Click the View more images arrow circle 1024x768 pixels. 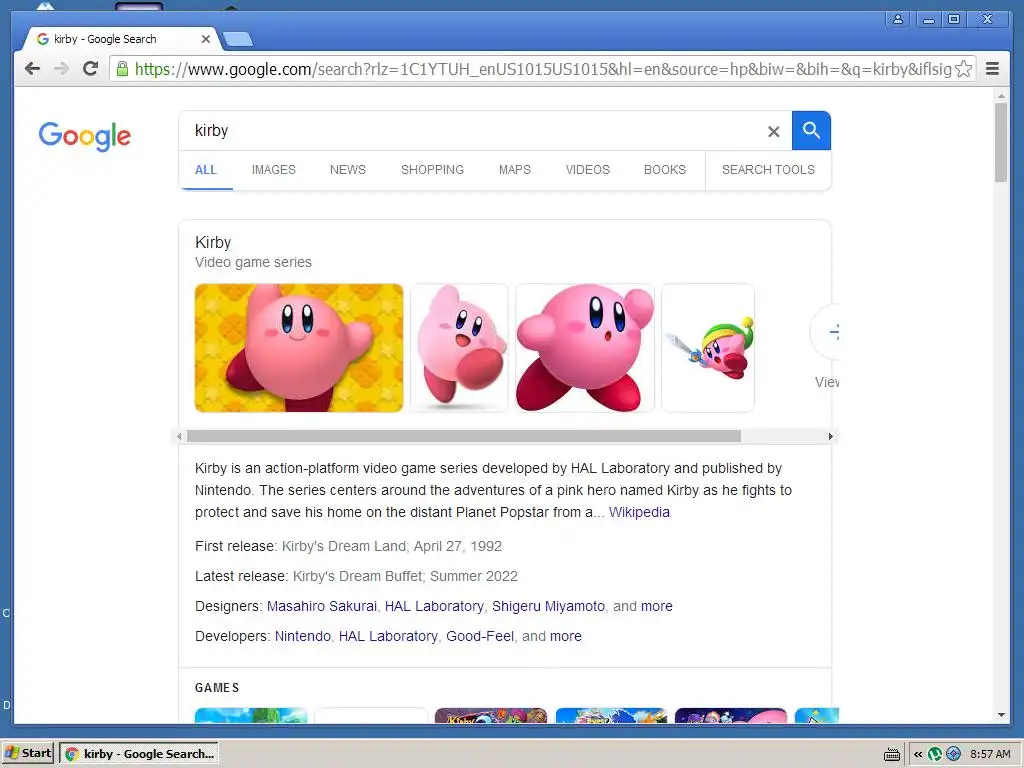coord(827,332)
